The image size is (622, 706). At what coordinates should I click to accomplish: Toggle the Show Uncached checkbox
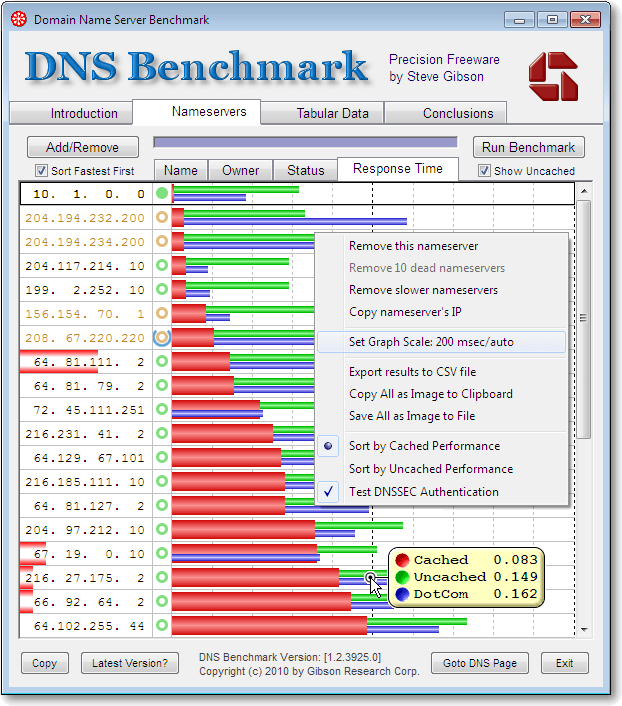[x=484, y=171]
